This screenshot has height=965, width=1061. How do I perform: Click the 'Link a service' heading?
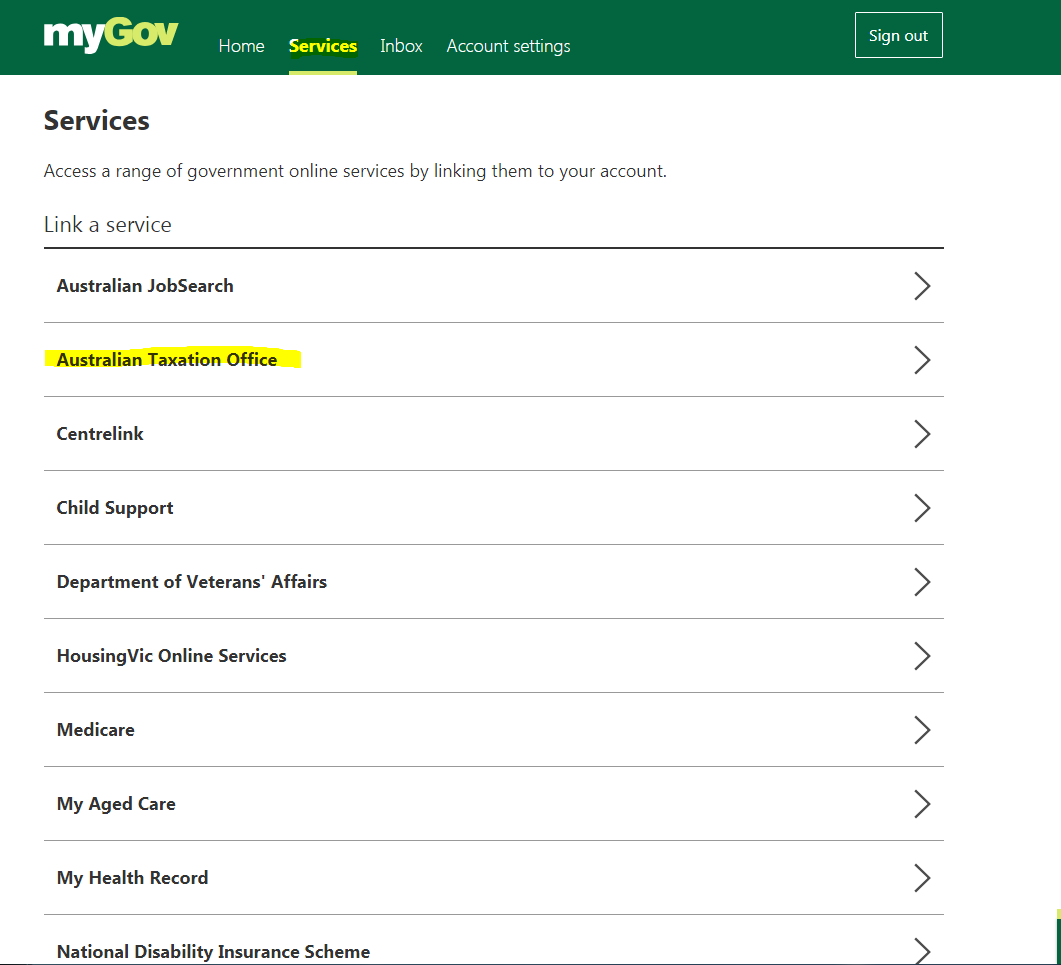(108, 225)
